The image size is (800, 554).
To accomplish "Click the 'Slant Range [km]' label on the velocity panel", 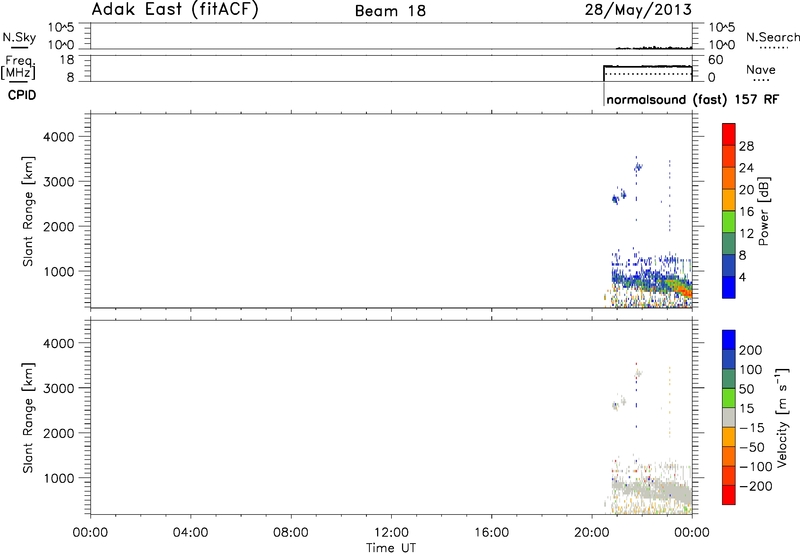I will click(28, 417).
